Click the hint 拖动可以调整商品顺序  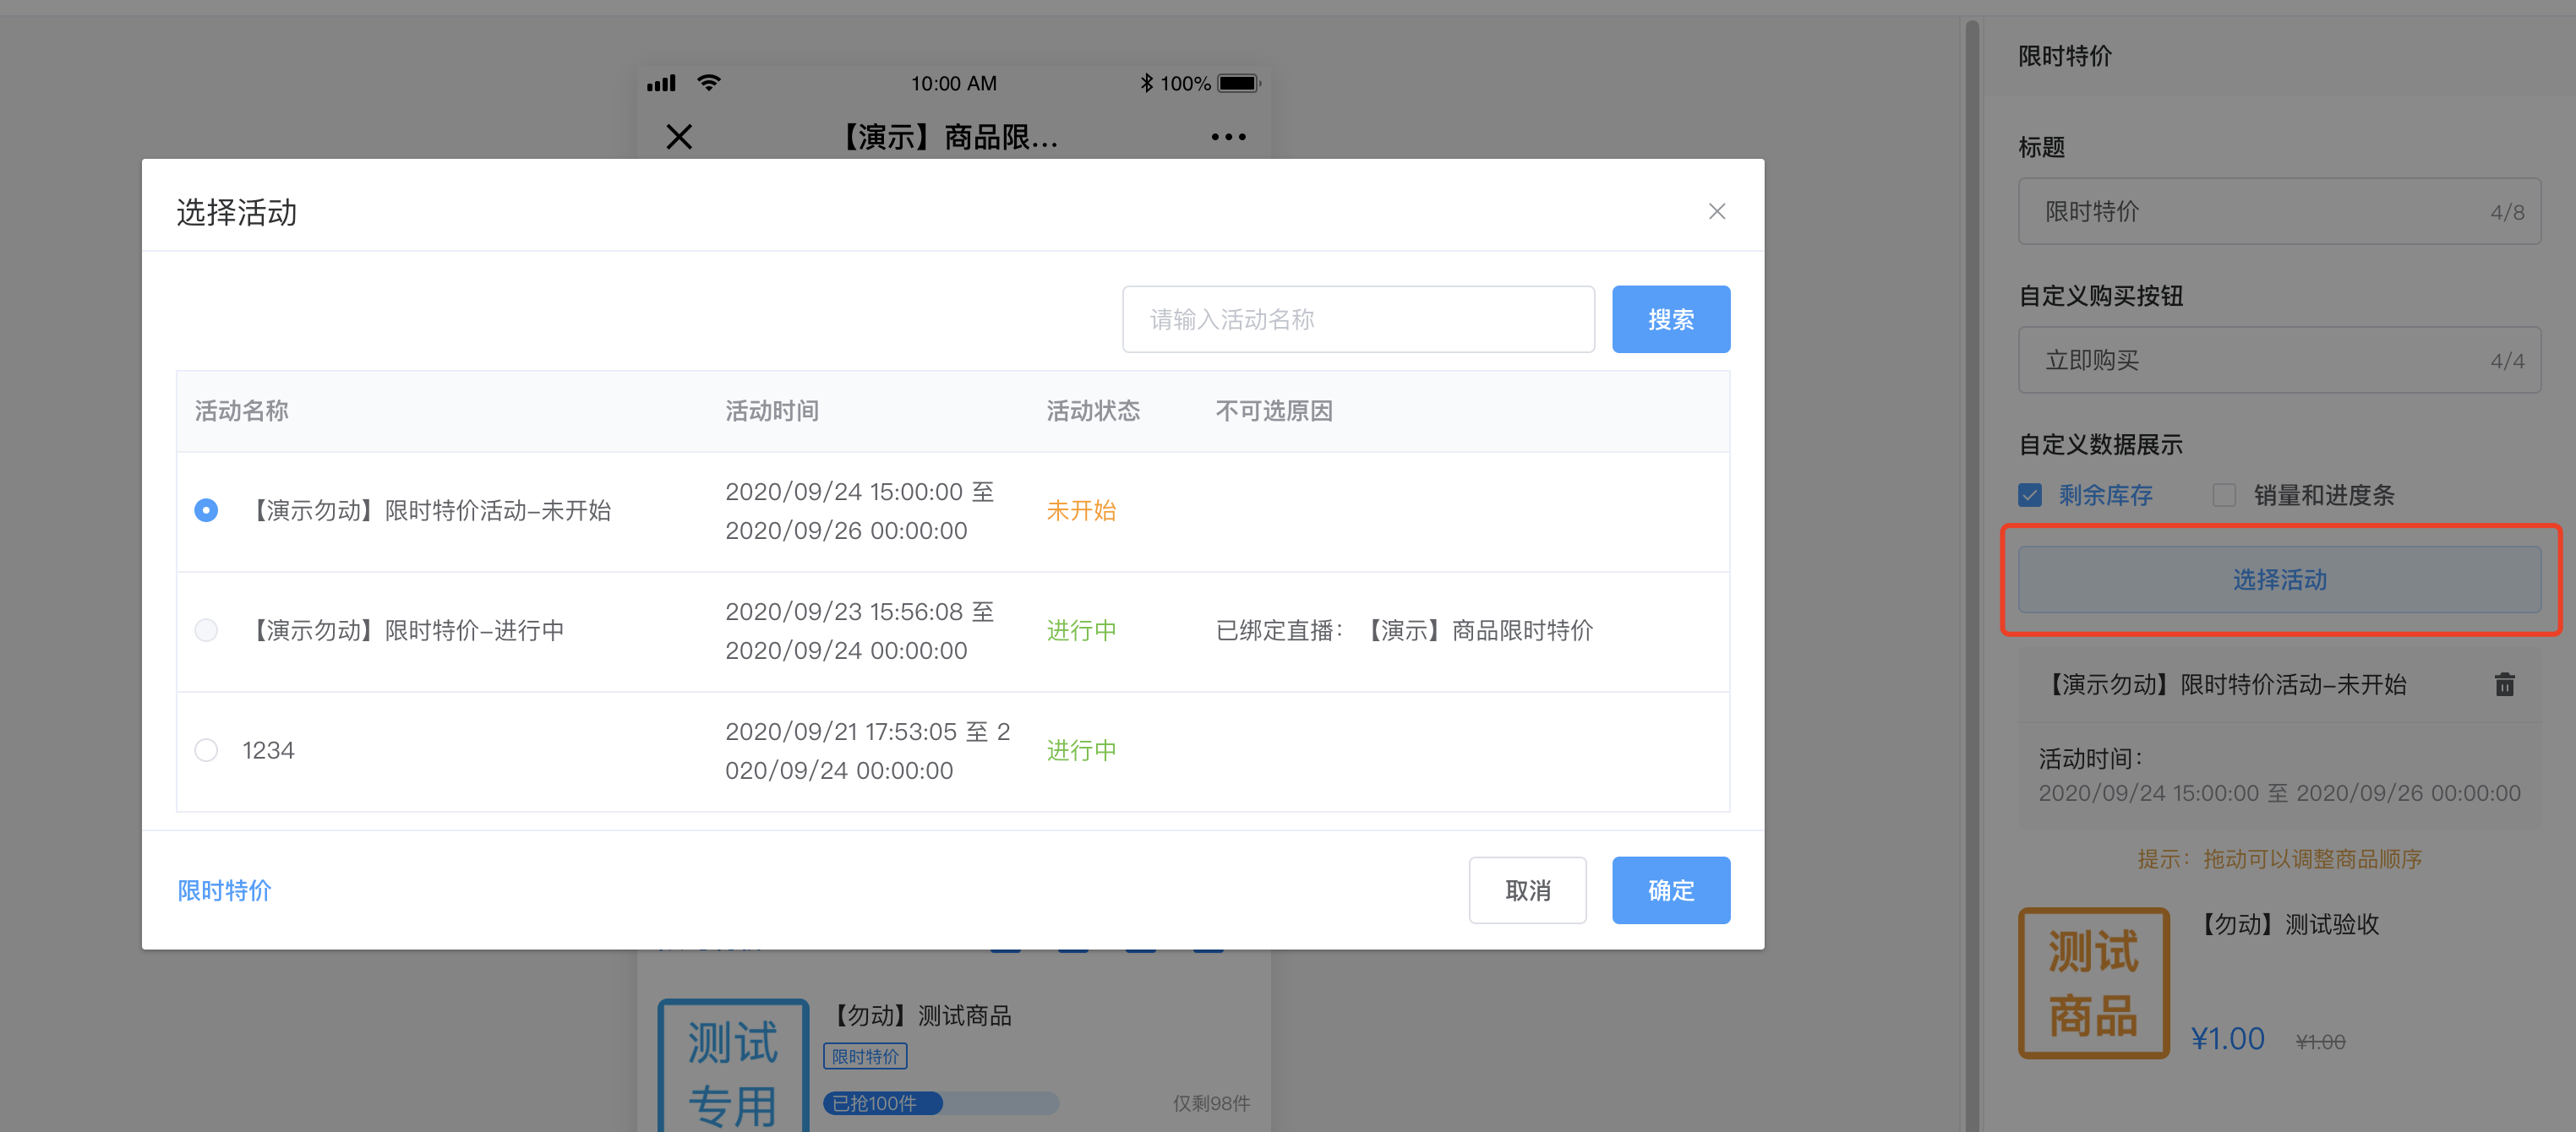[x=2279, y=859]
